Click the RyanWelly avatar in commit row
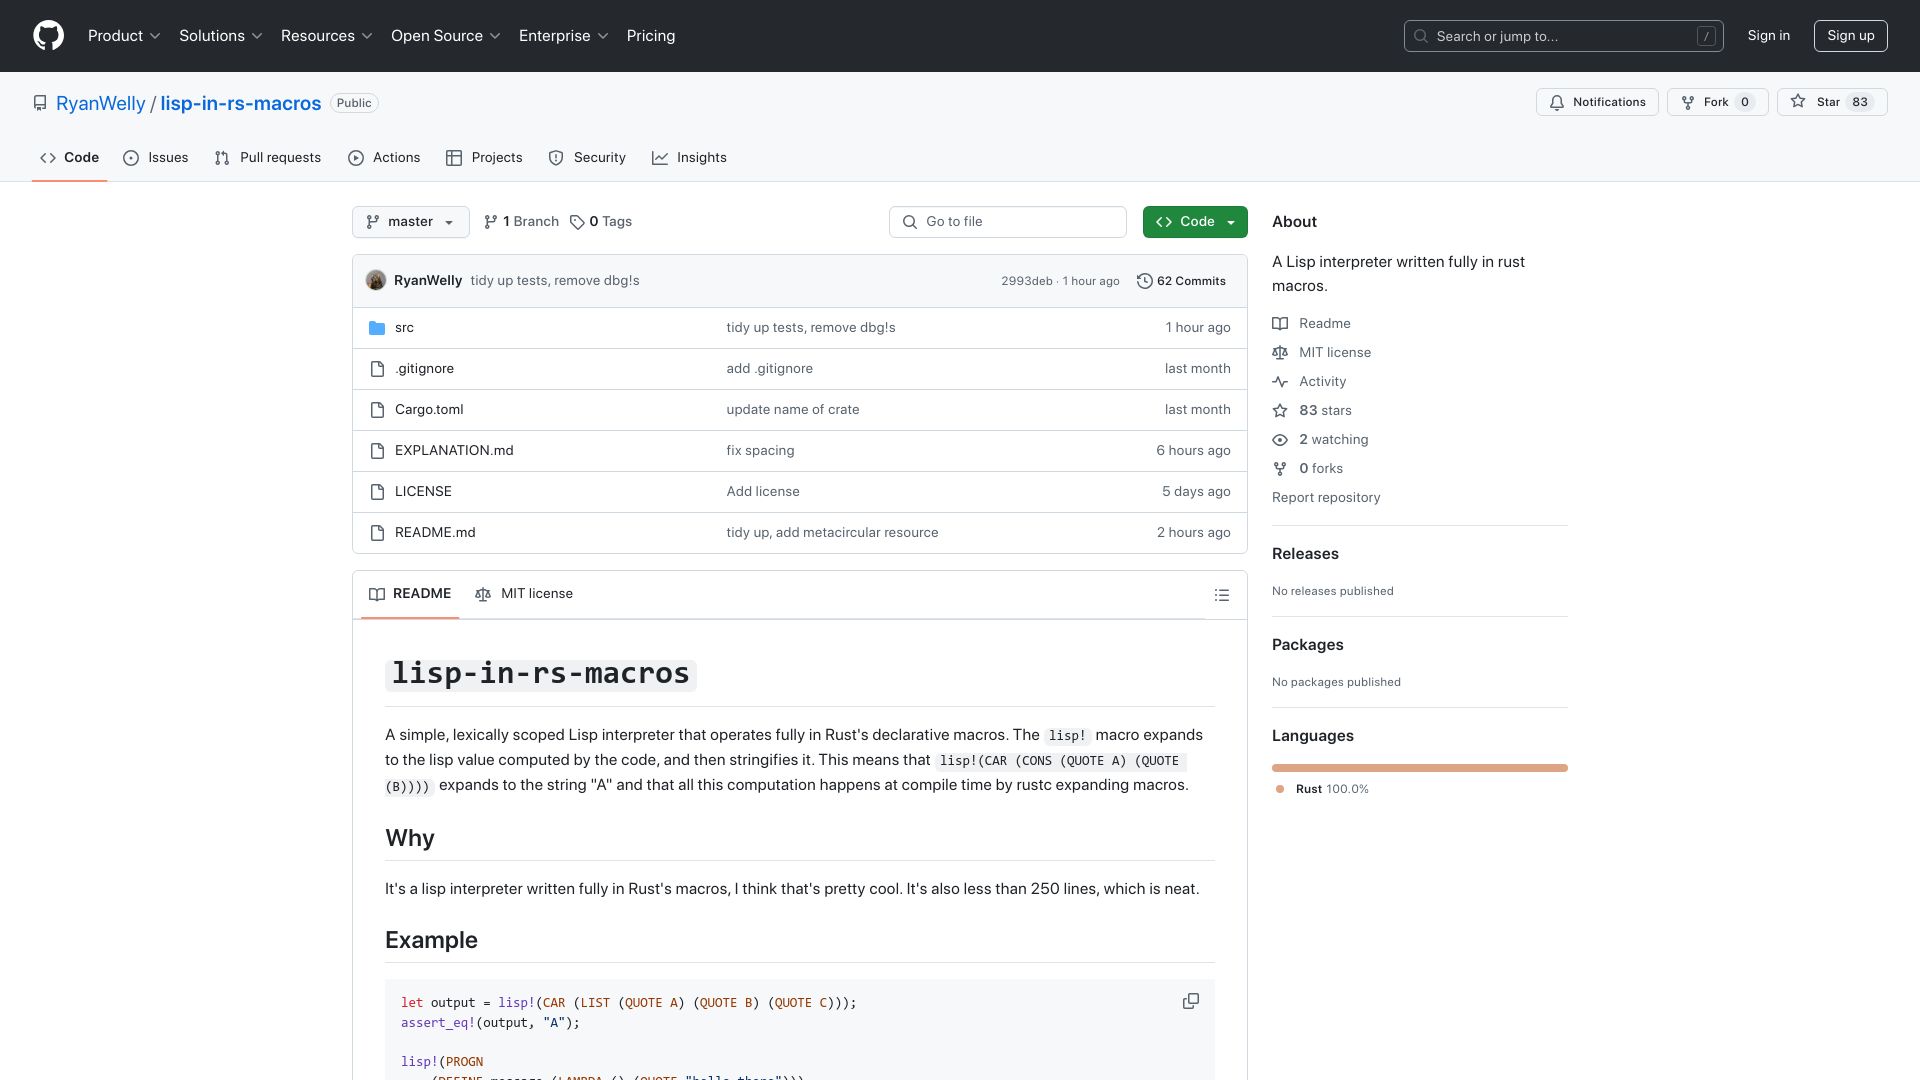The image size is (1920, 1080). (376, 280)
